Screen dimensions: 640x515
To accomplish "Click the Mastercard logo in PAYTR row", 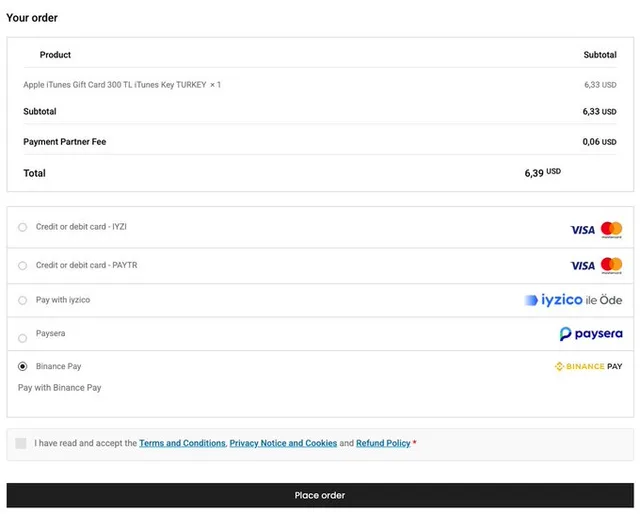I will (611, 266).
